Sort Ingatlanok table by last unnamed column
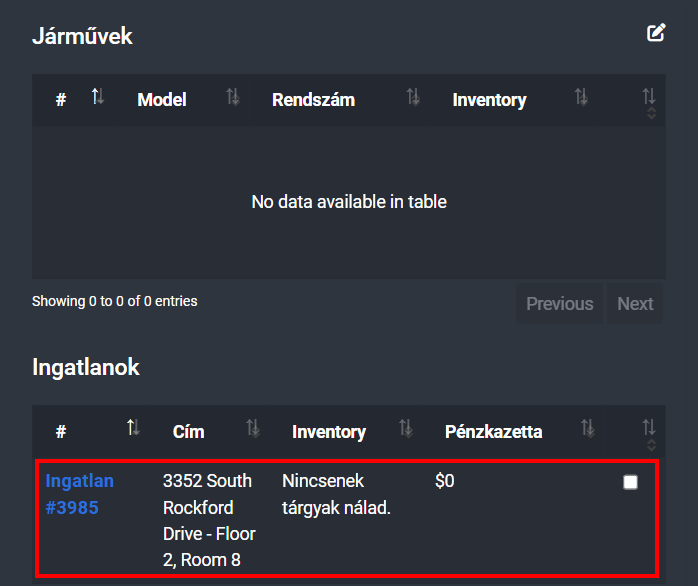The height and width of the screenshot is (586, 698). tap(634, 431)
